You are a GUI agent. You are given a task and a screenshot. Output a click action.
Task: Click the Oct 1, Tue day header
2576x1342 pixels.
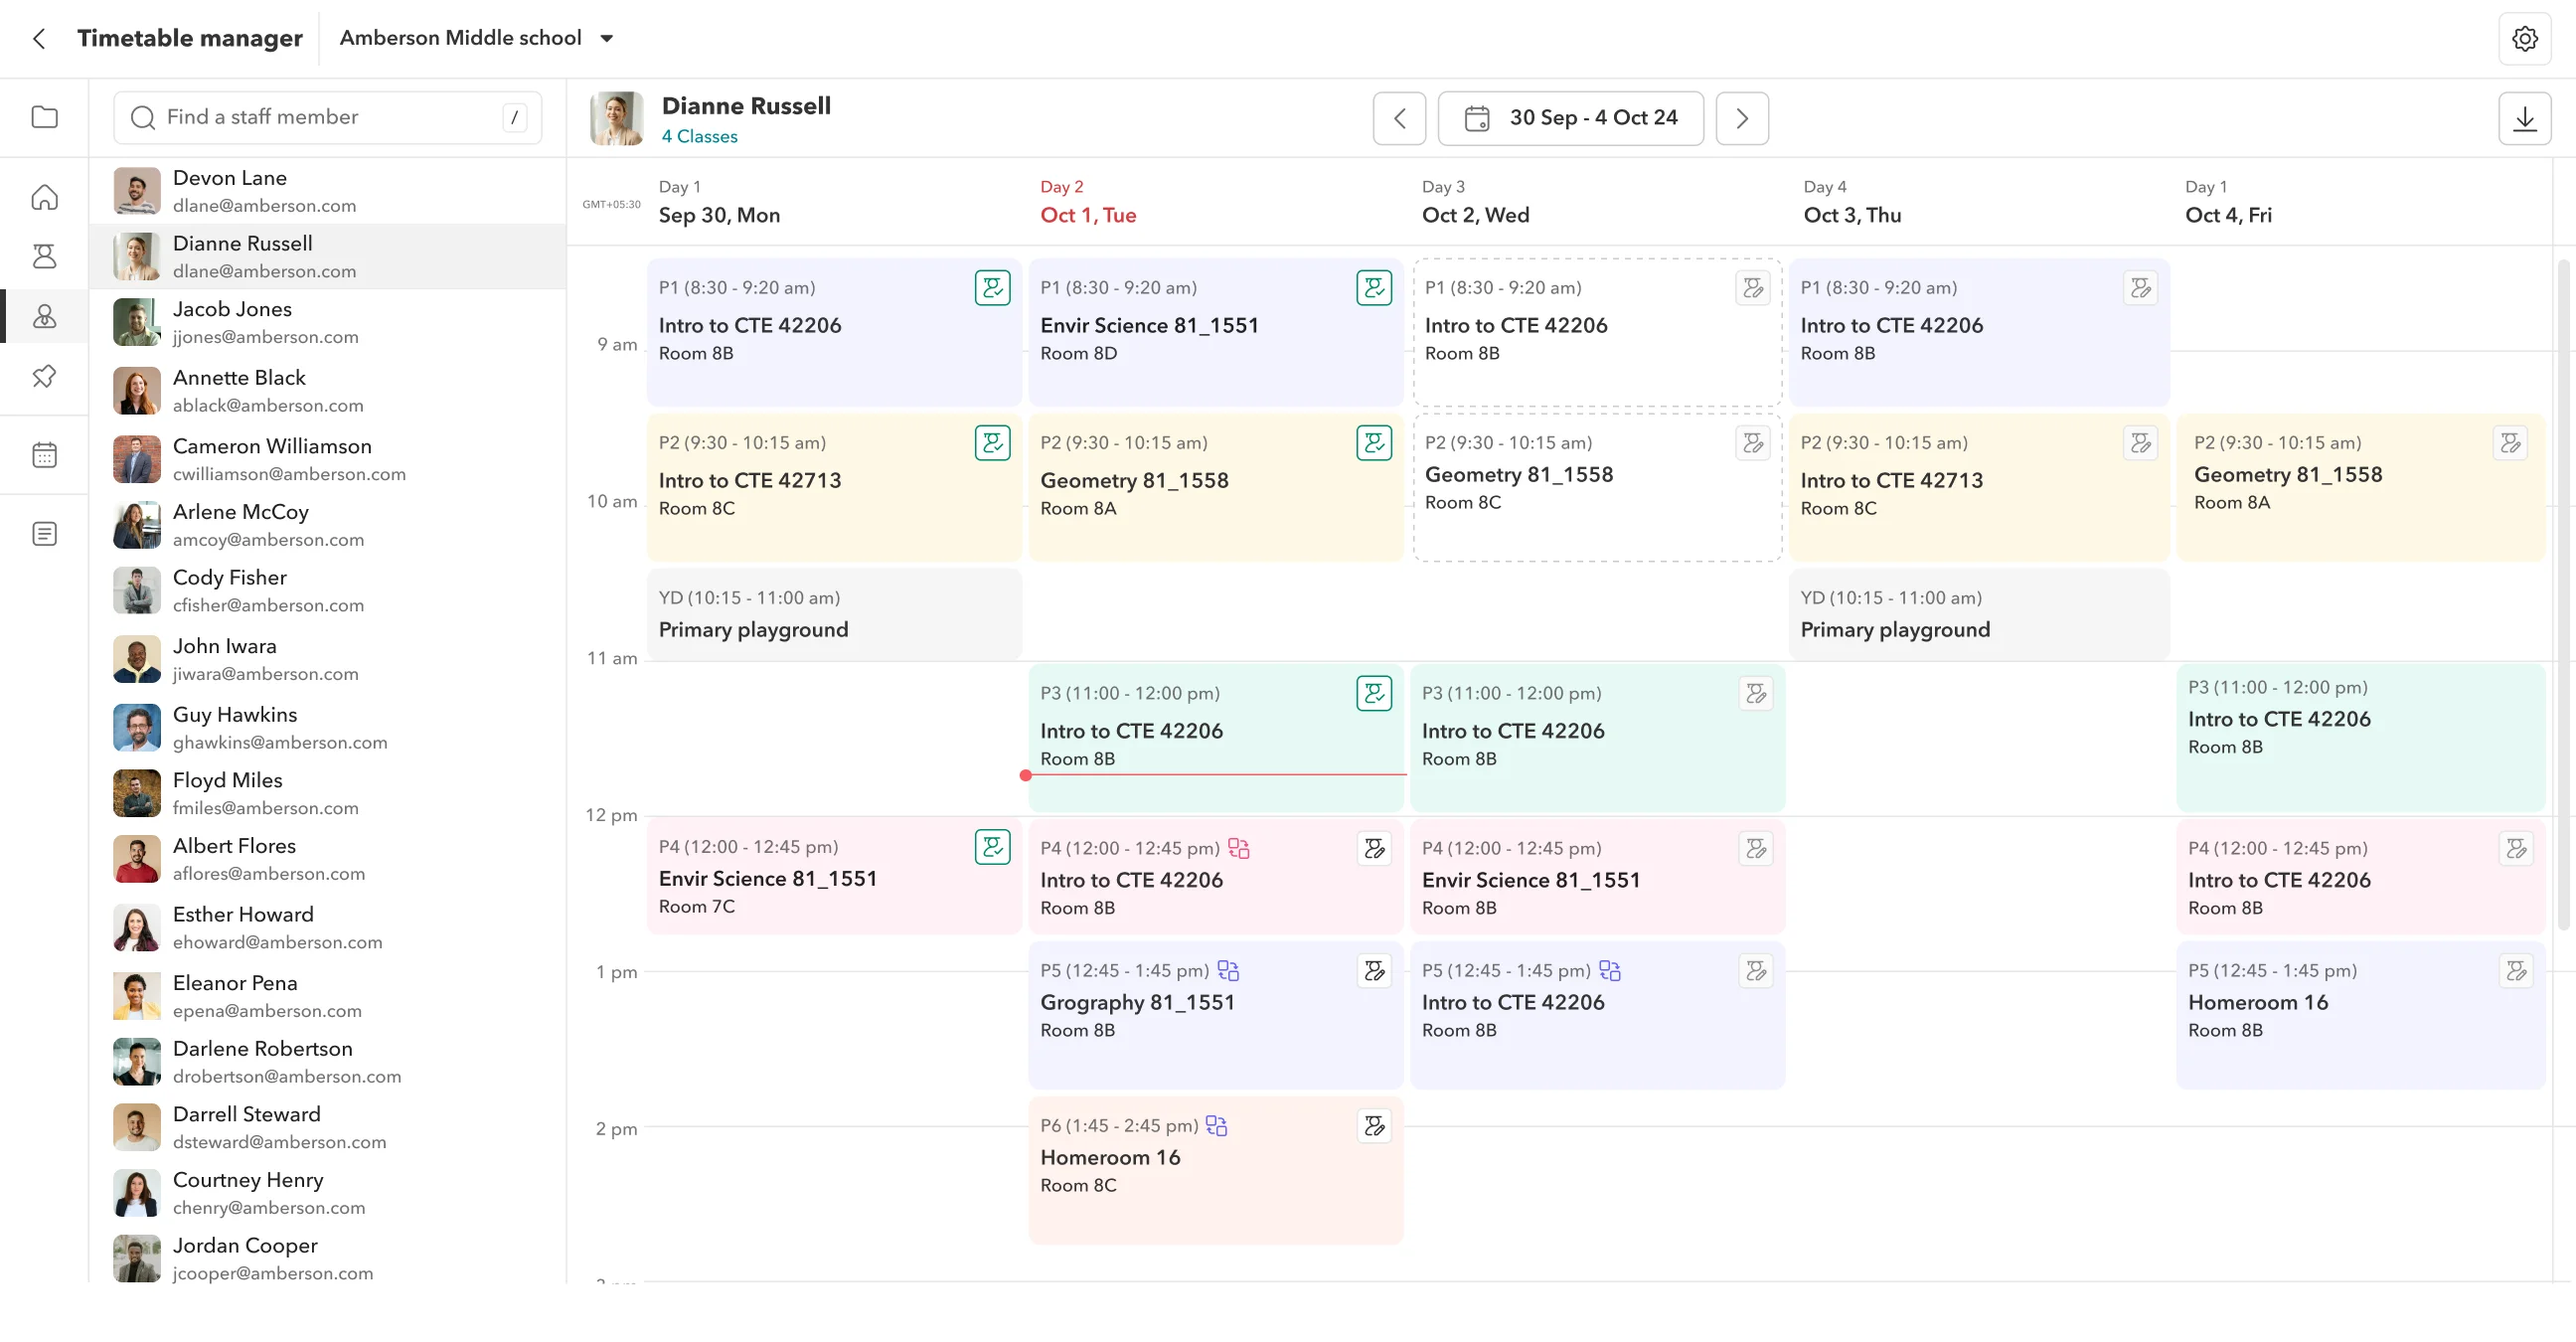[x=1088, y=202]
